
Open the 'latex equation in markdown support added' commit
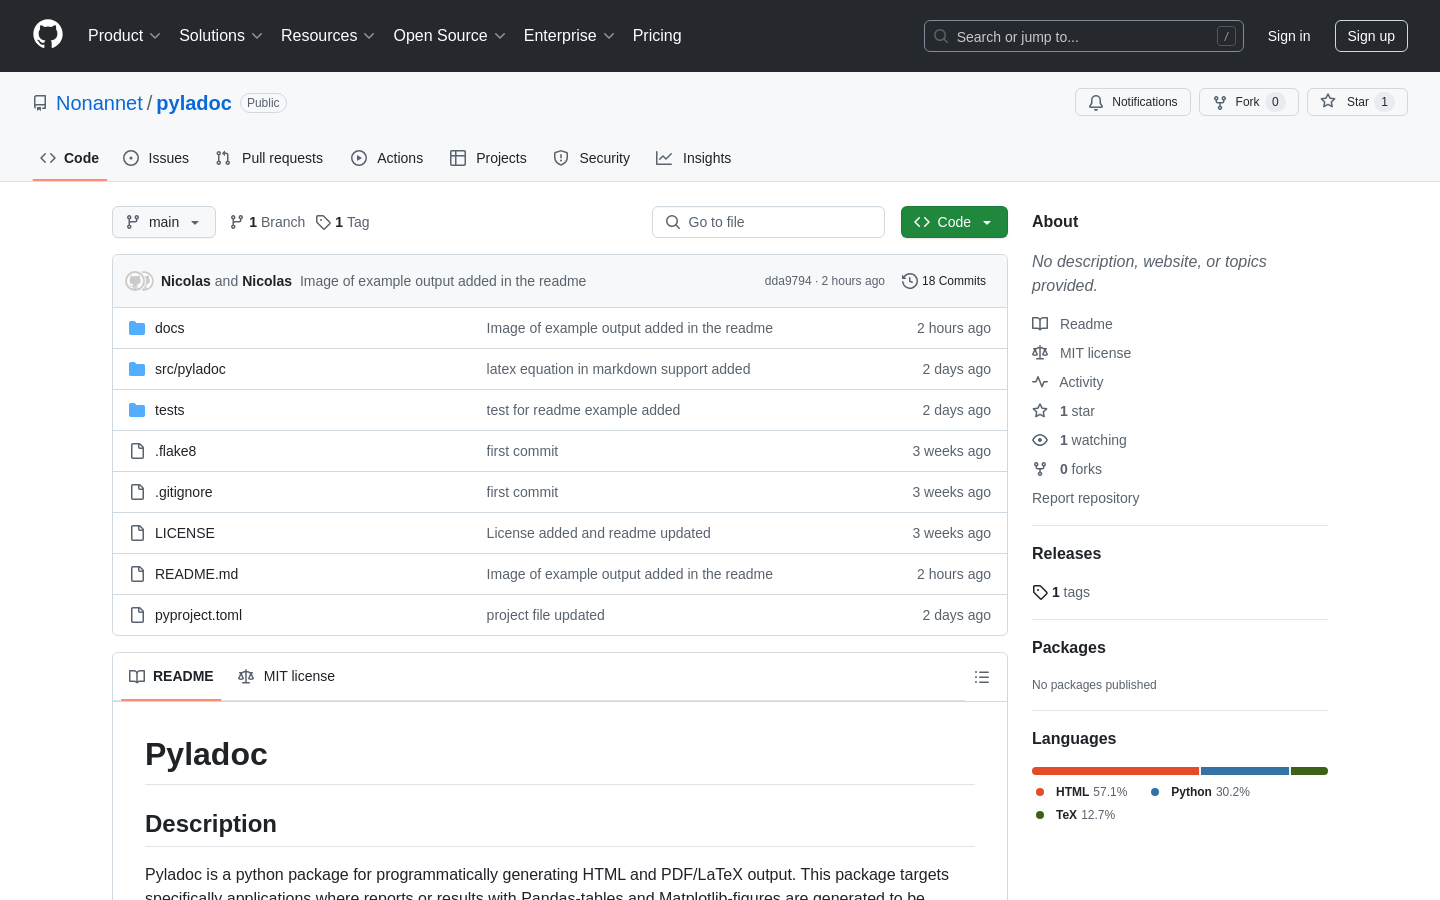pyautogui.click(x=618, y=369)
